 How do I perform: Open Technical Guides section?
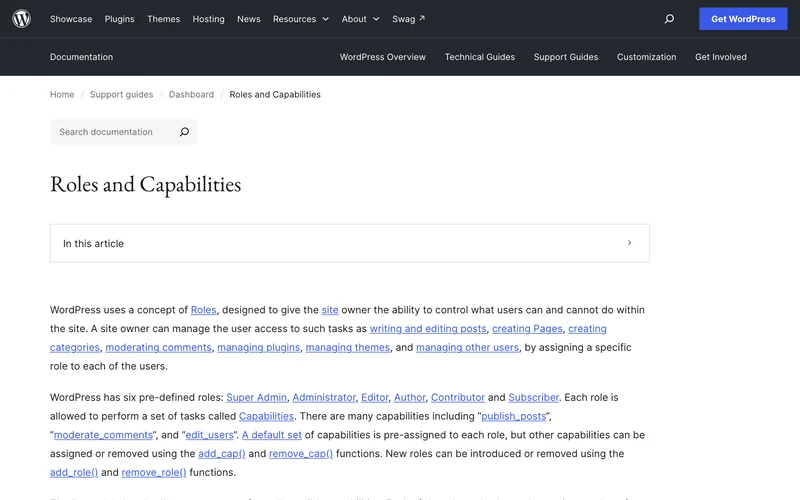pyautogui.click(x=480, y=57)
